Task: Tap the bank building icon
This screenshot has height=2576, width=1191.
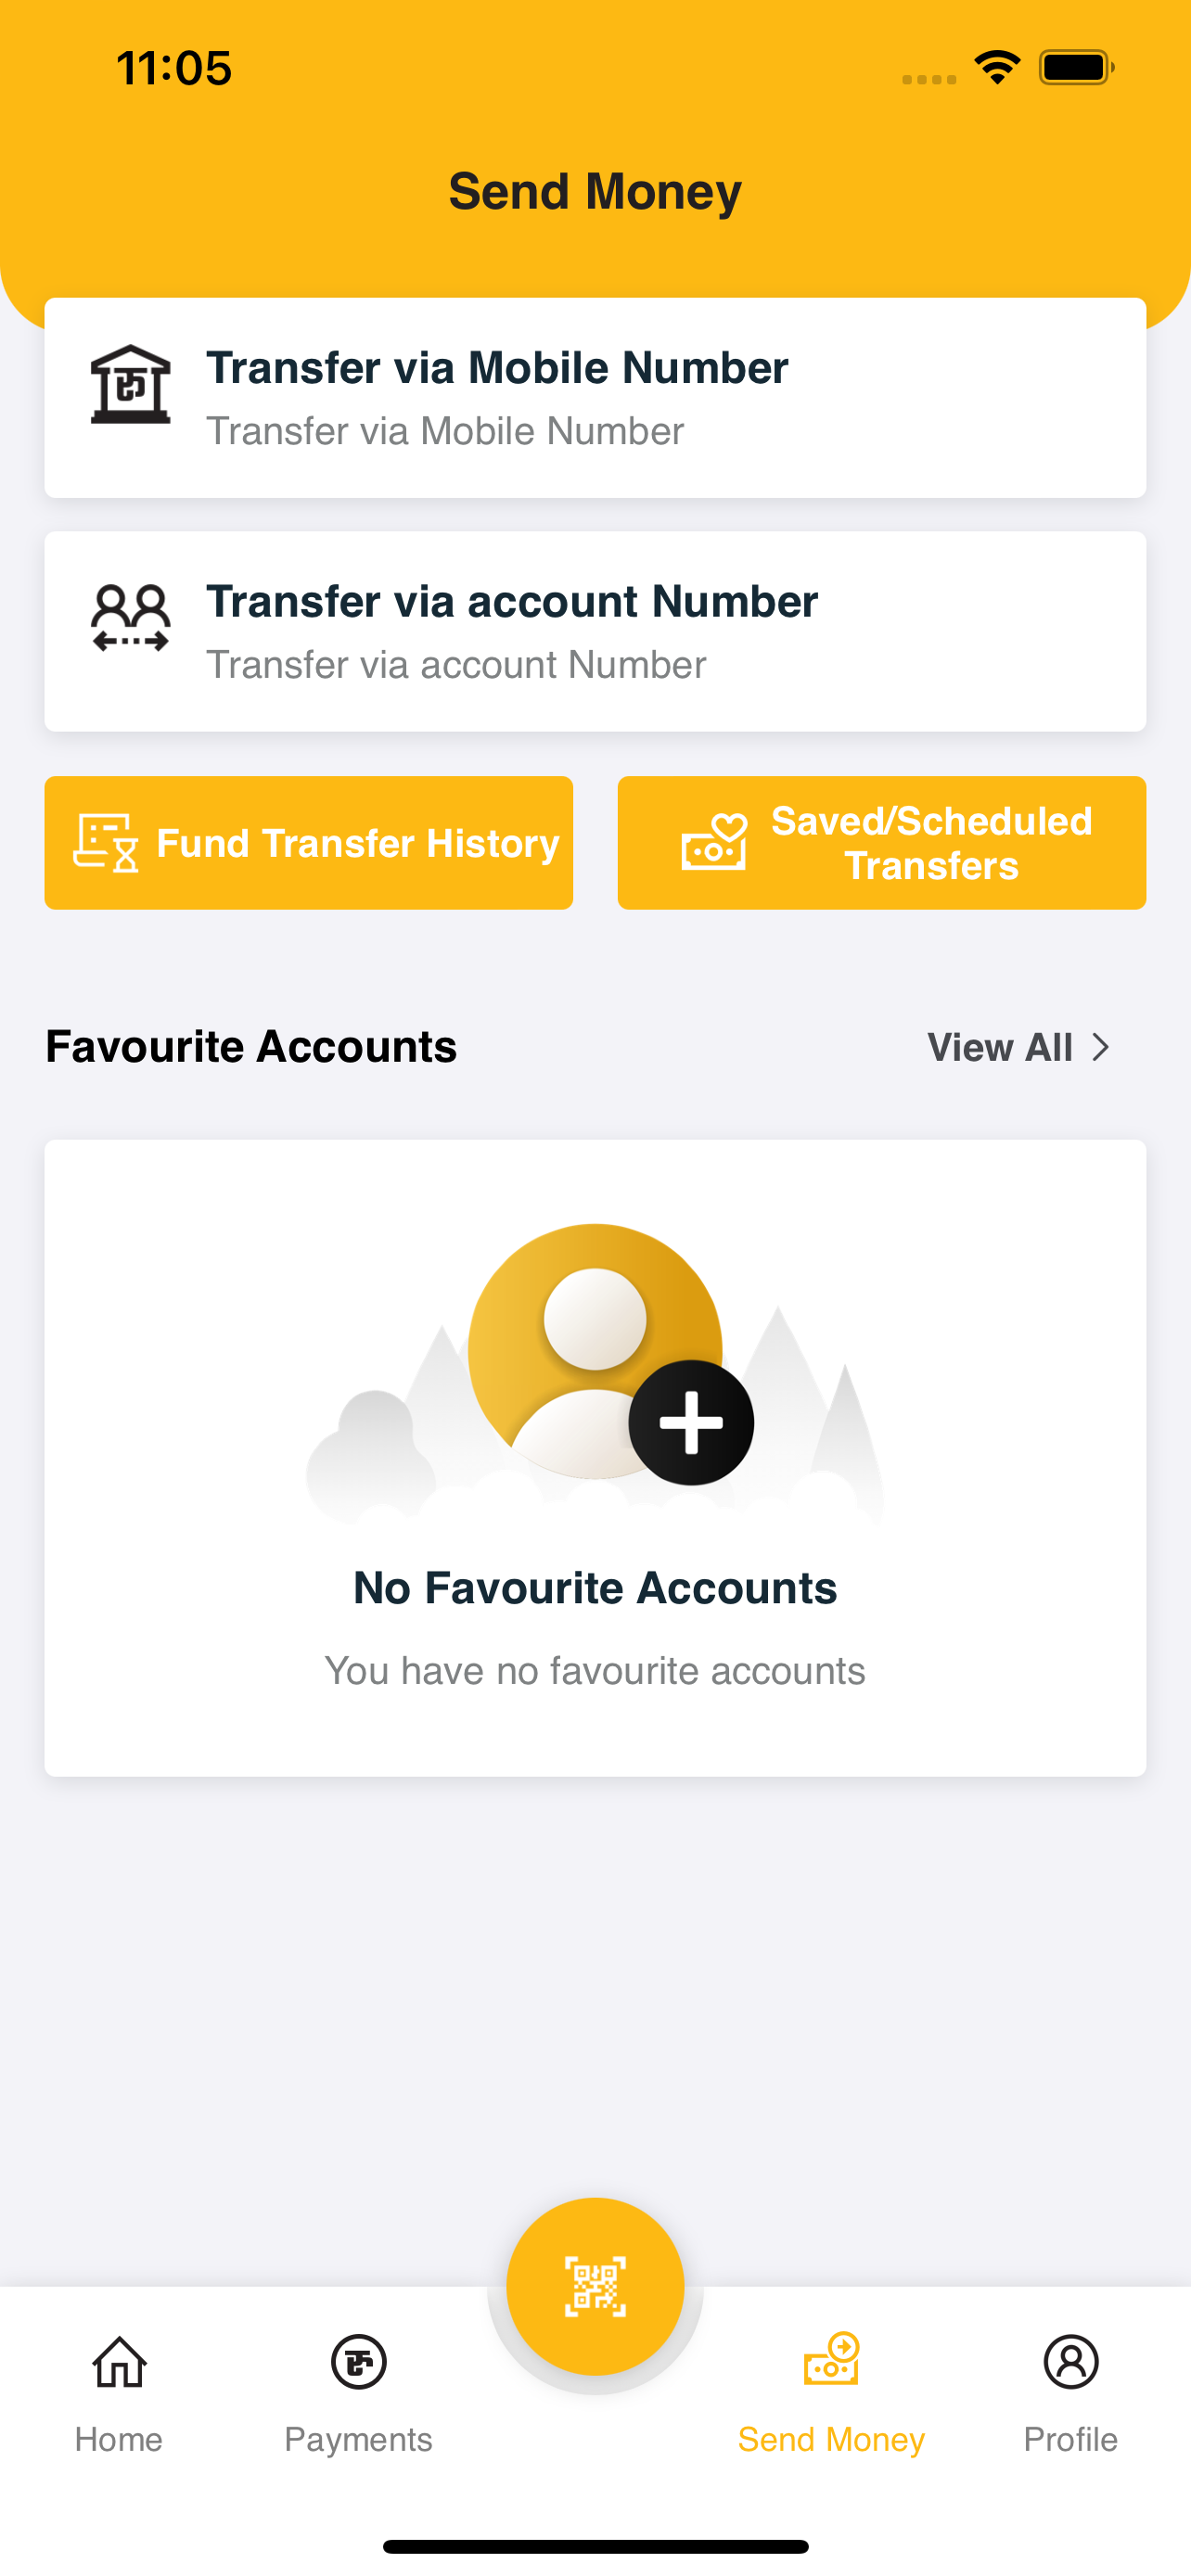Action: pyautogui.click(x=130, y=385)
